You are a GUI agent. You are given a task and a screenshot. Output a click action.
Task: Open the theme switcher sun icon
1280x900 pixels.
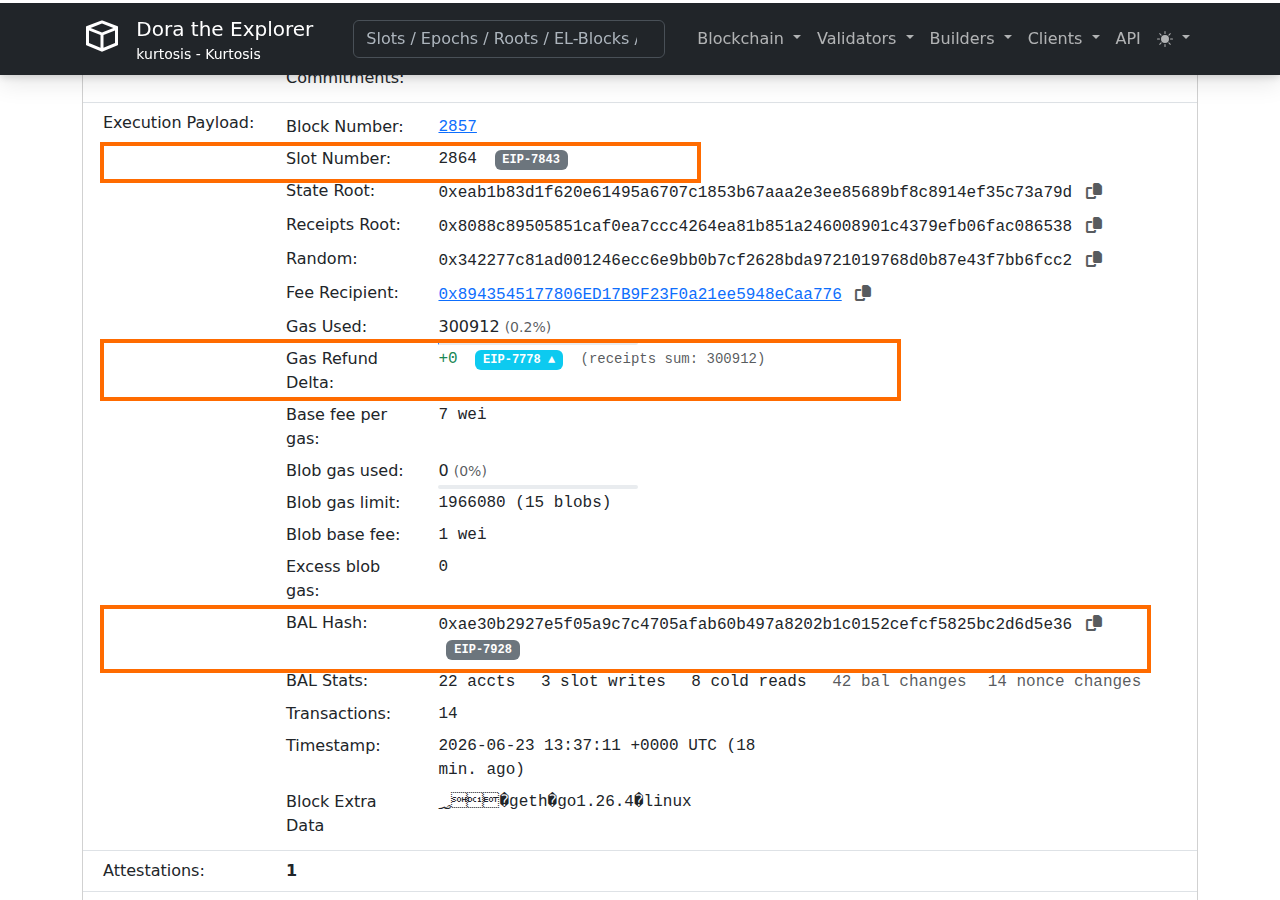(x=1173, y=38)
